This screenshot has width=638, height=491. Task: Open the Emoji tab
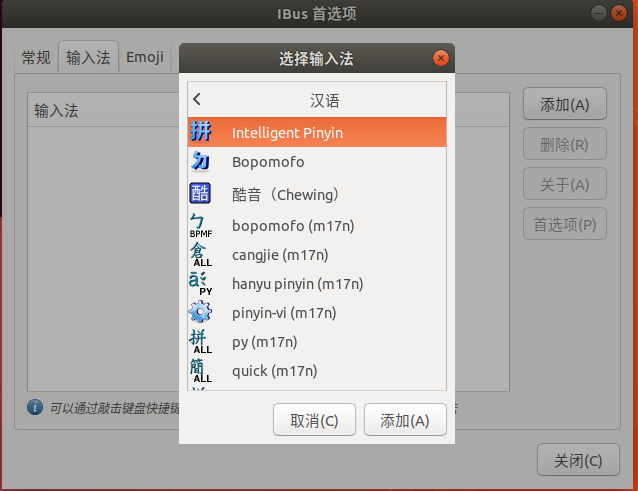click(145, 57)
